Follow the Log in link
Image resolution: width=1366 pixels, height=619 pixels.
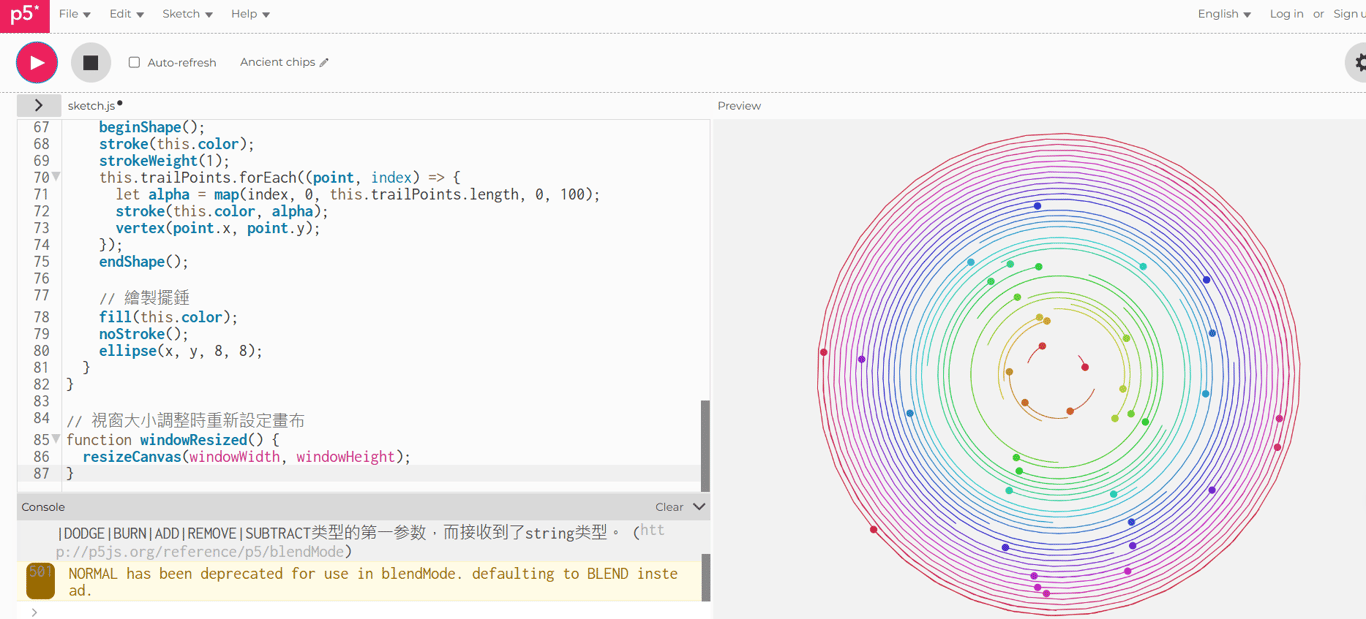click(1286, 14)
